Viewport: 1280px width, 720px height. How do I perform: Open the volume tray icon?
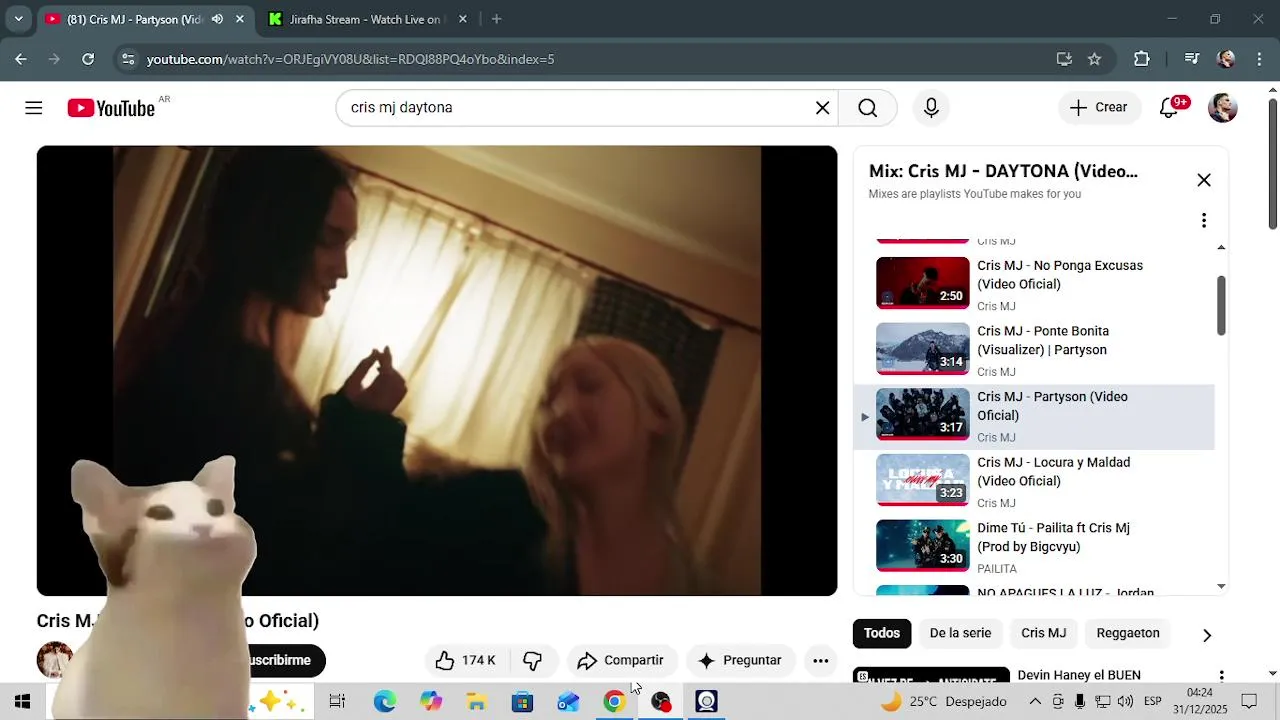click(1125, 701)
